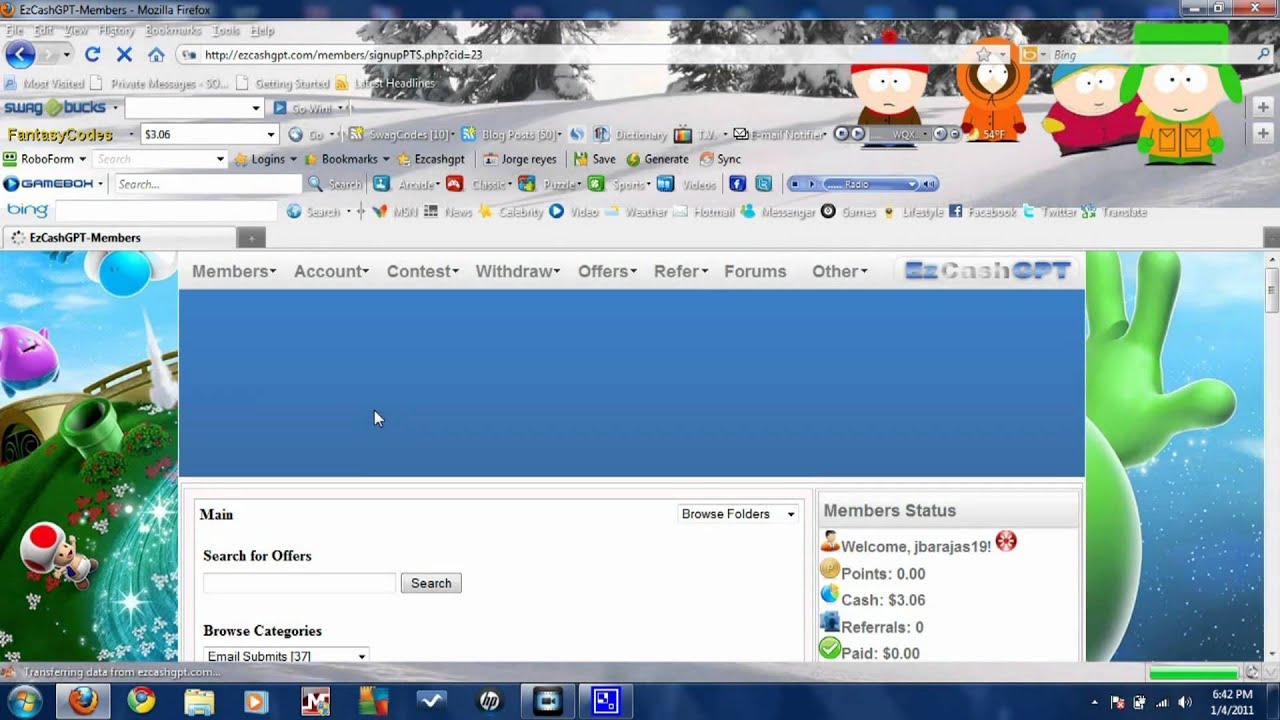1280x720 pixels.
Task: Open Translate on the Bing bar
Action: click(1113, 212)
